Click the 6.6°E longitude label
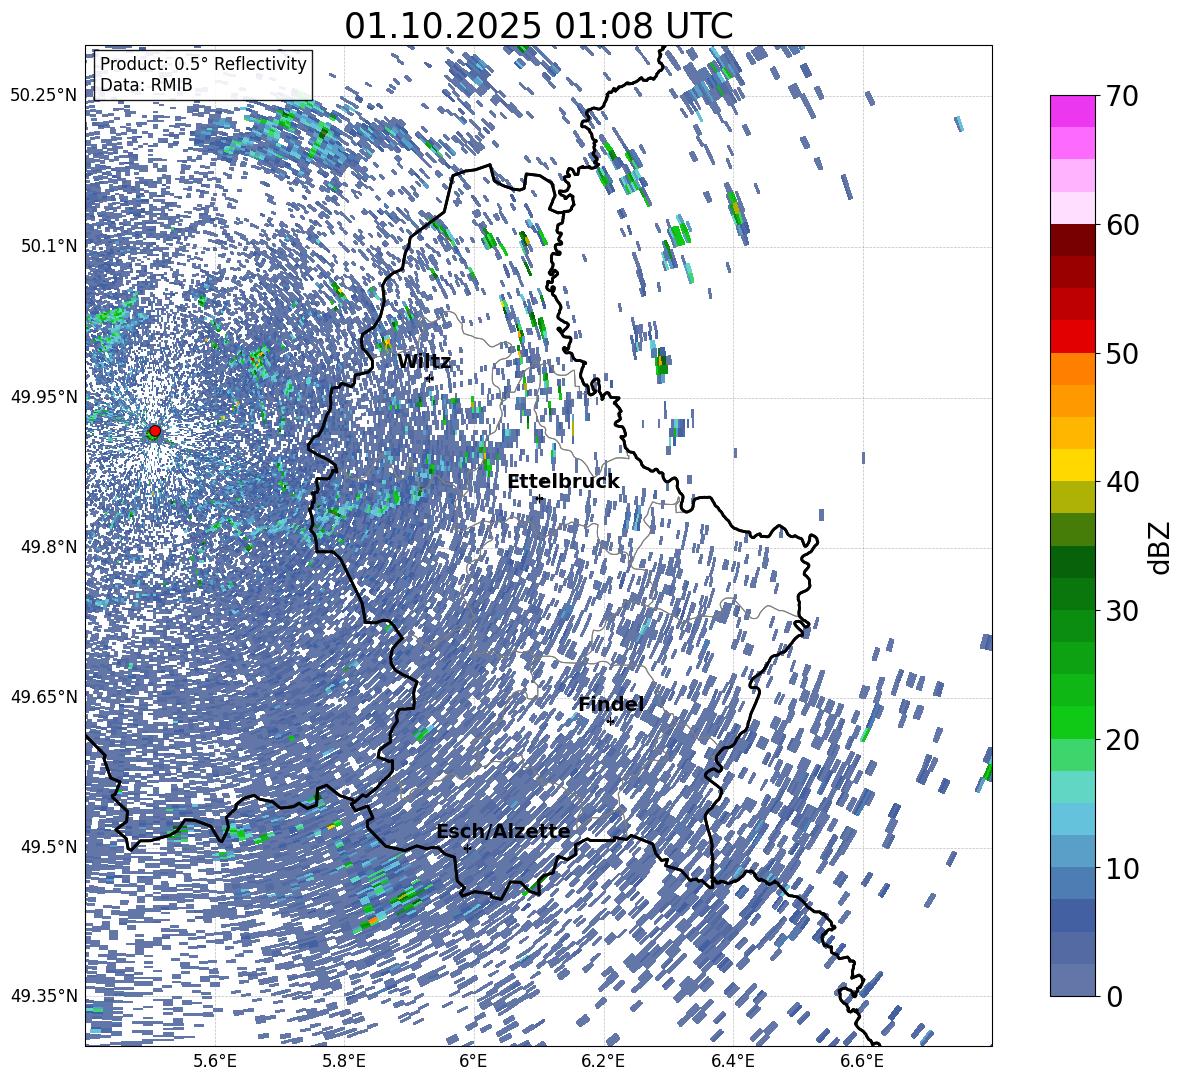This screenshot has width=1184, height=1081. coord(862,1061)
